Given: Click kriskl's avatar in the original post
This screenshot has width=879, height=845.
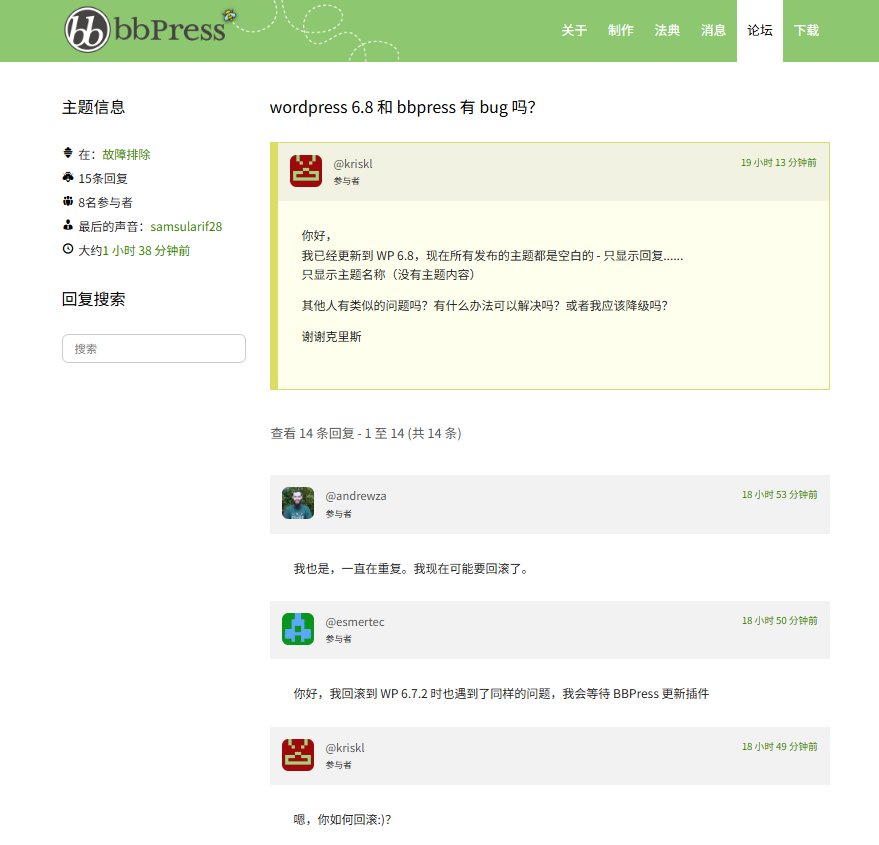Looking at the screenshot, I should pos(306,171).
